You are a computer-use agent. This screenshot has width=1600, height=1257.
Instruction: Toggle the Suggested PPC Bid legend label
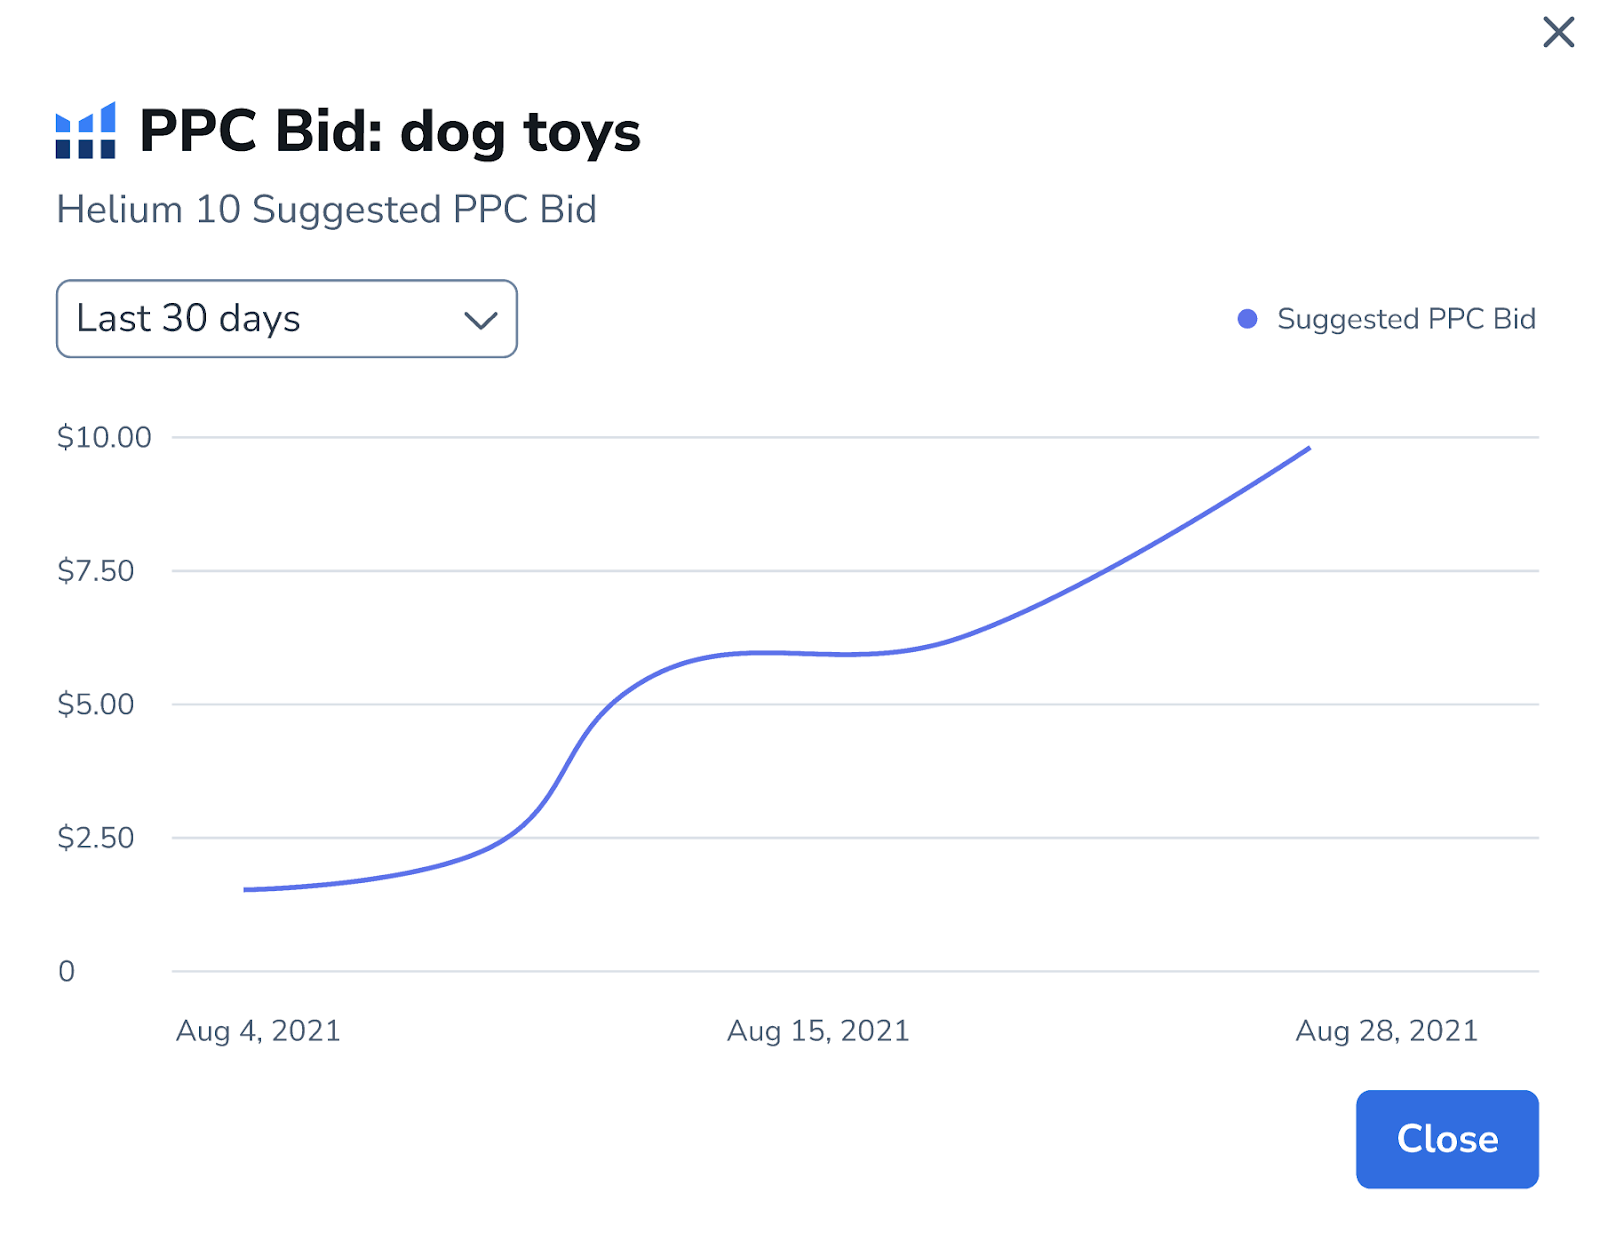(x=1405, y=319)
